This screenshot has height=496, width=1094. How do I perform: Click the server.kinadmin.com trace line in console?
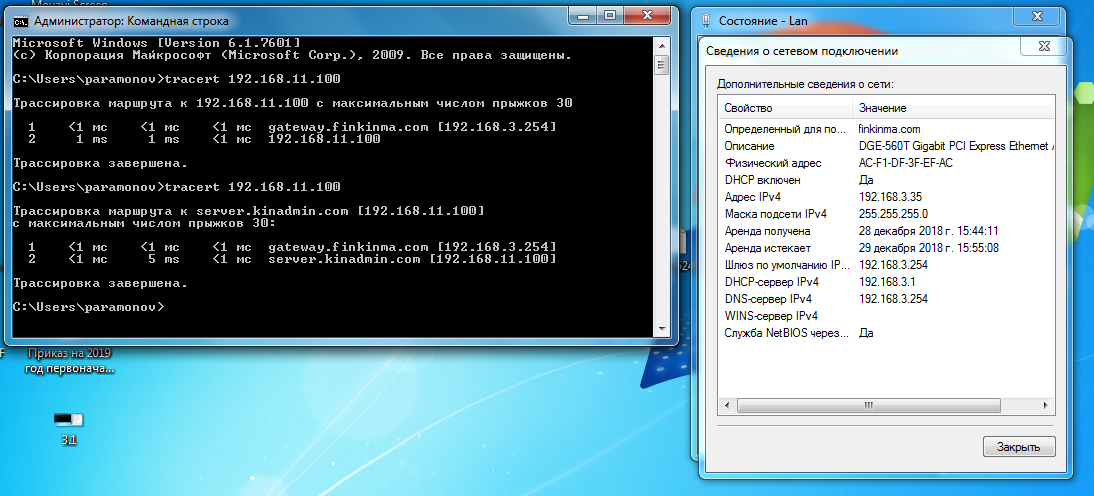[x=292, y=259]
